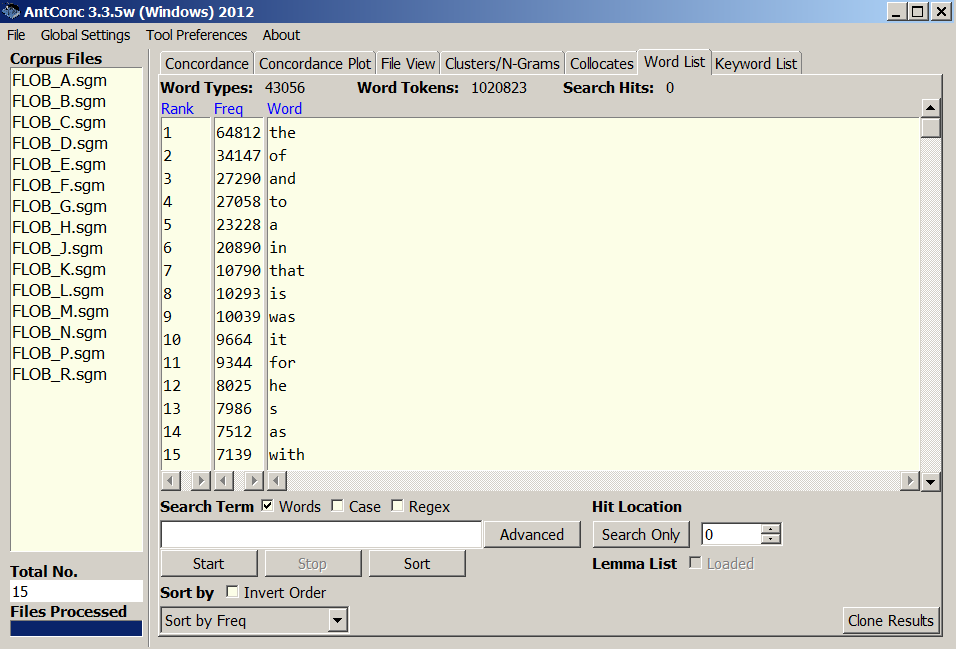
Task: Click the Clone Results button
Action: 890,620
